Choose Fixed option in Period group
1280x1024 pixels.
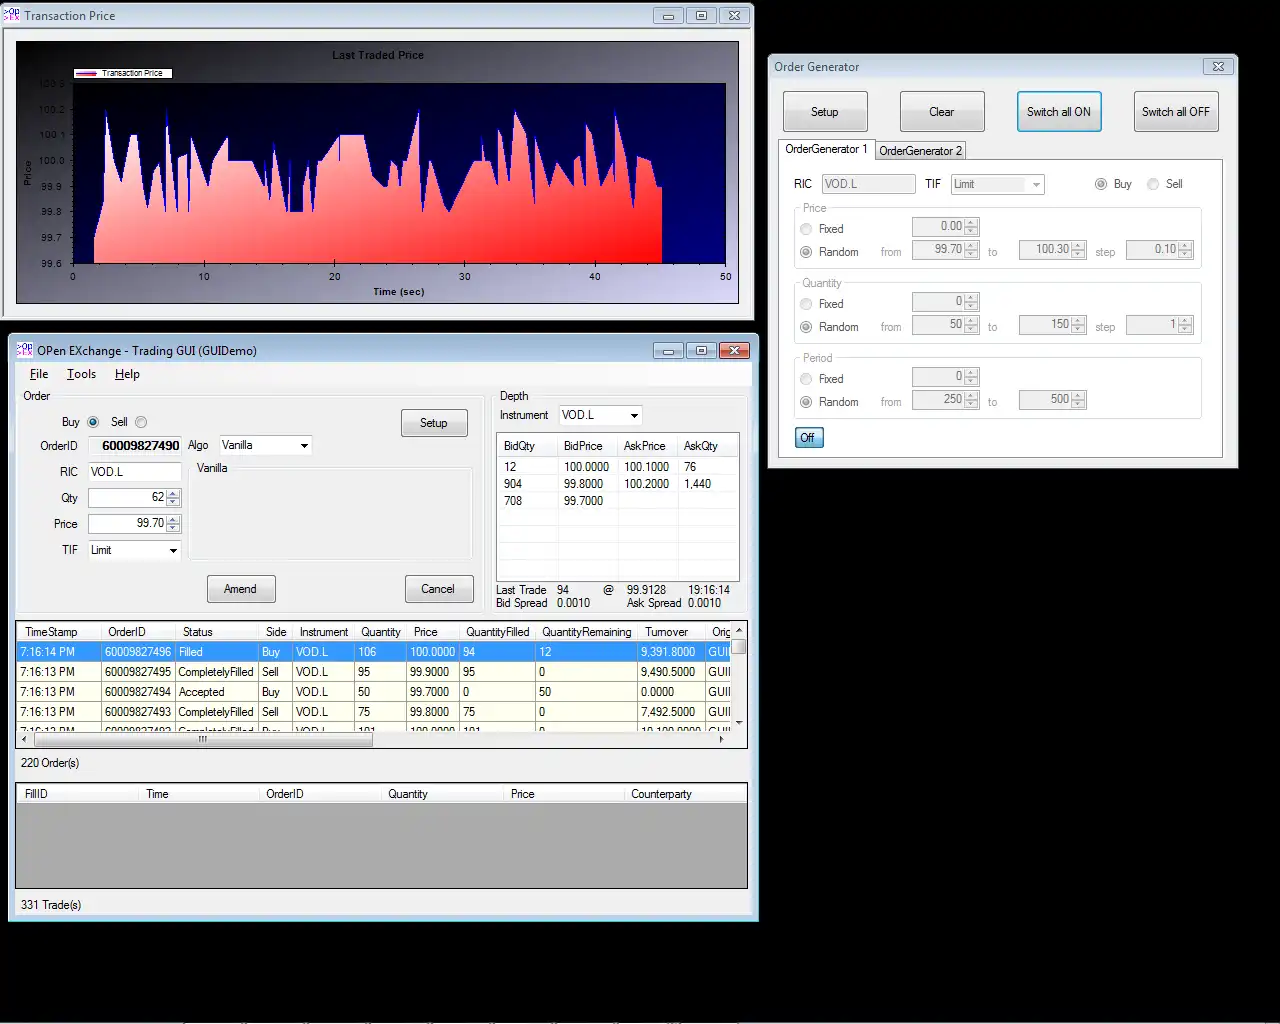806,379
